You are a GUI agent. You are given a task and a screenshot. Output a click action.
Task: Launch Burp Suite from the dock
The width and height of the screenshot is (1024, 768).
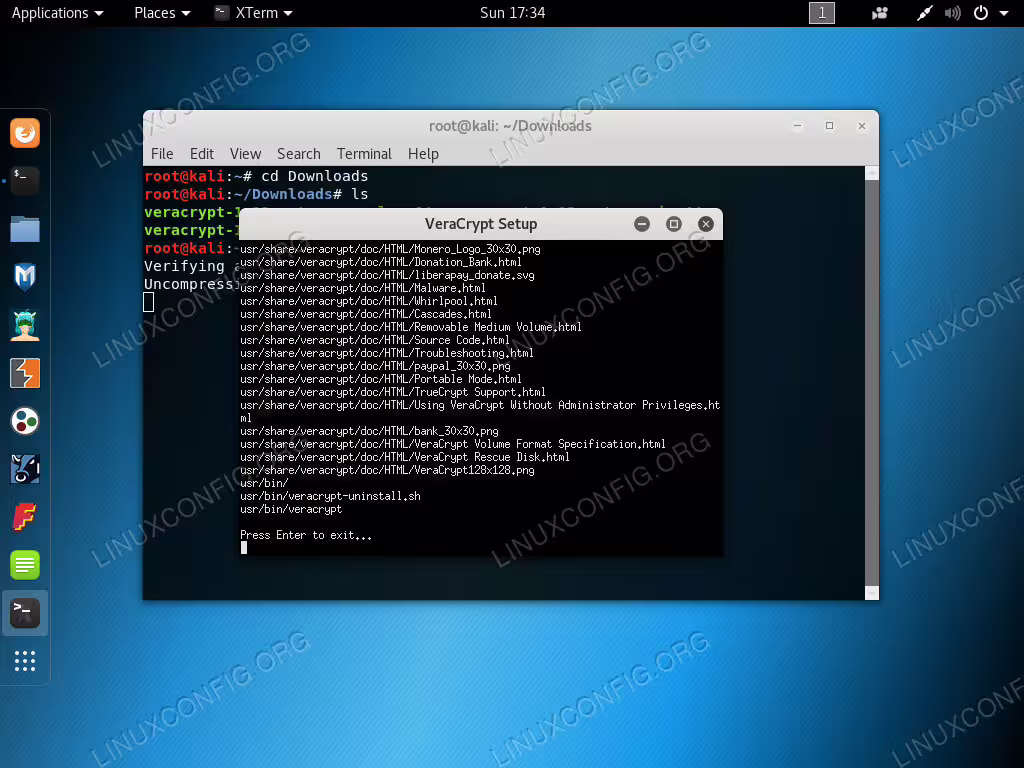pos(25,373)
